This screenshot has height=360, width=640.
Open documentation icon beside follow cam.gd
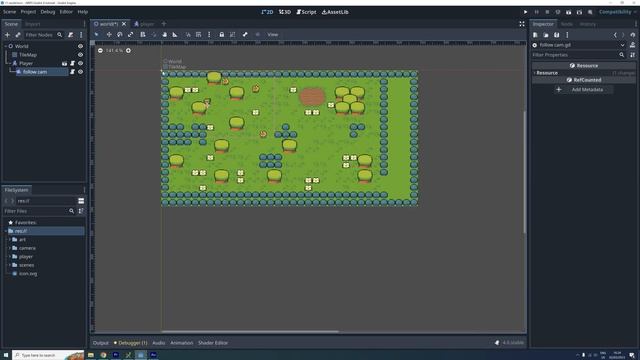coord(633,45)
